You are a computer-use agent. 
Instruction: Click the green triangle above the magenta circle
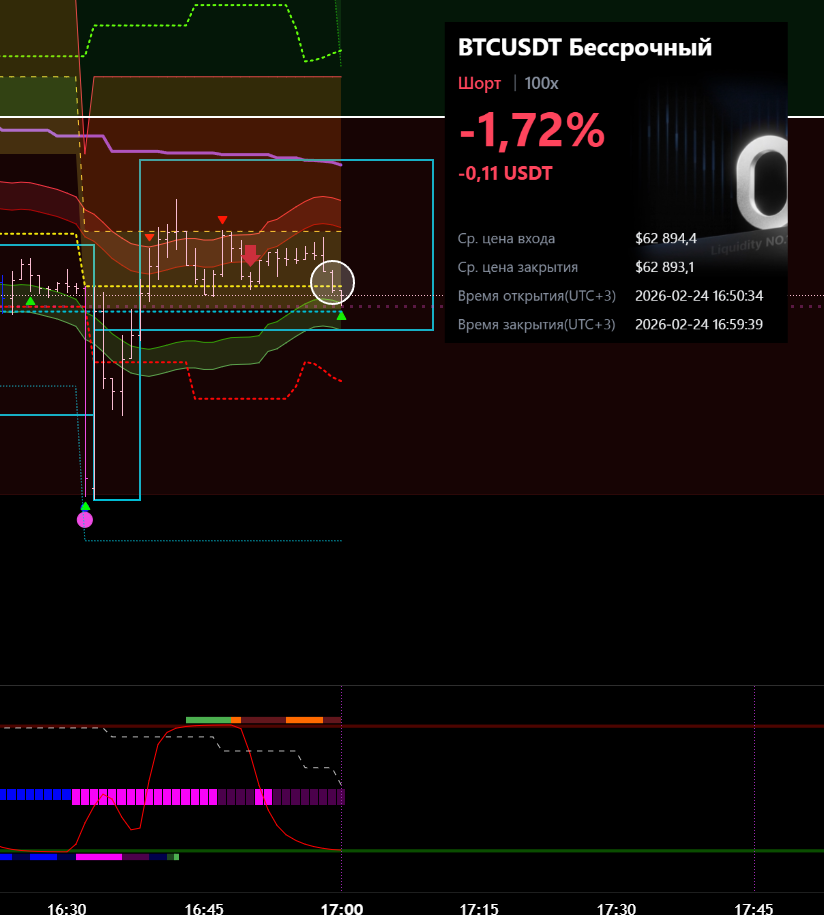[x=85, y=506]
